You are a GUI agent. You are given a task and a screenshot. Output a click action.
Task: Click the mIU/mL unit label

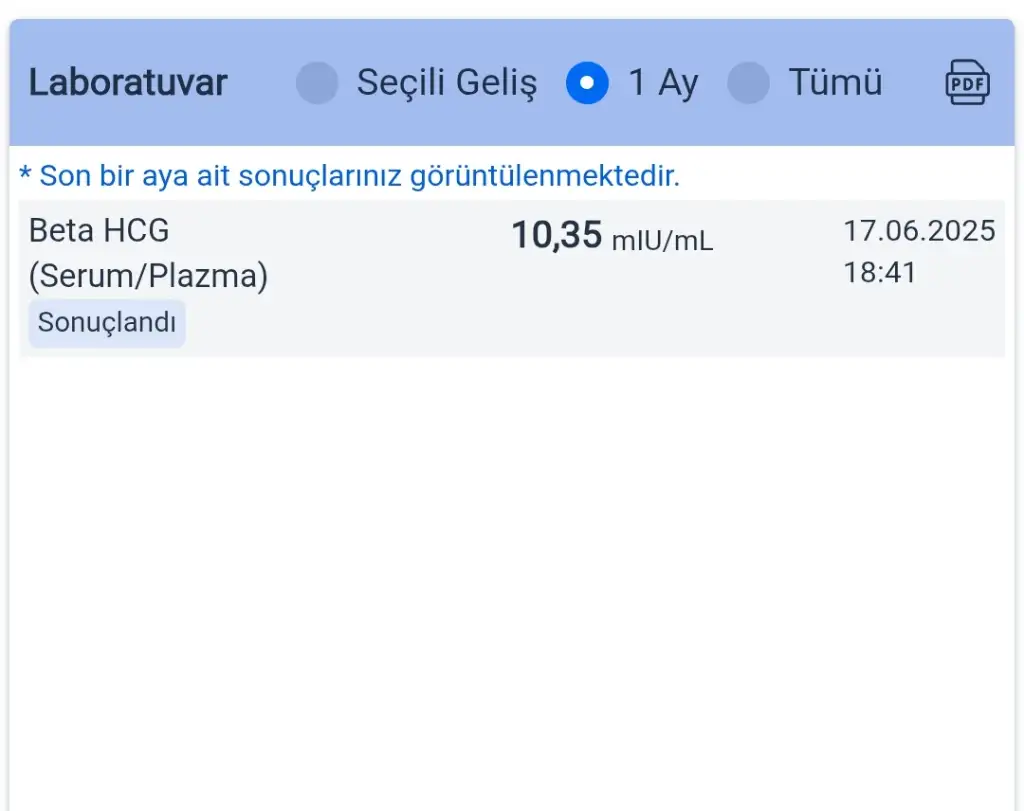662,240
